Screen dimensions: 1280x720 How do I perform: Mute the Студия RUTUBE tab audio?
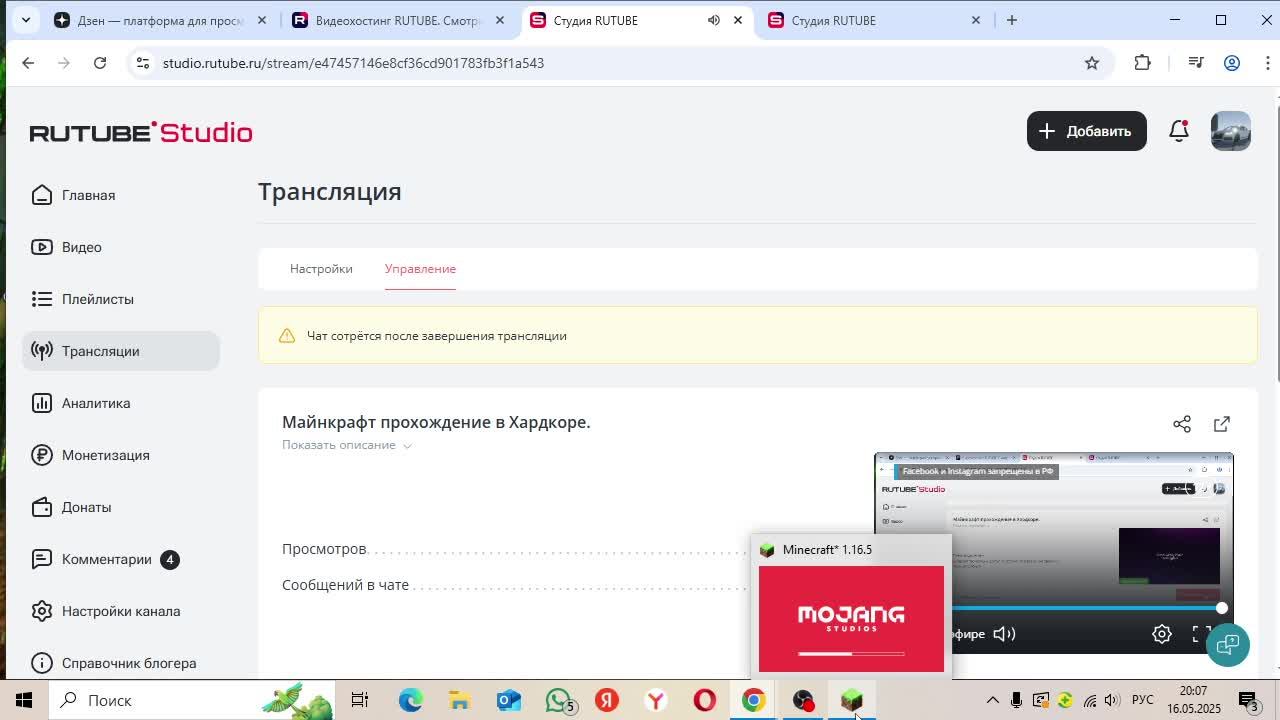tap(714, 20)
